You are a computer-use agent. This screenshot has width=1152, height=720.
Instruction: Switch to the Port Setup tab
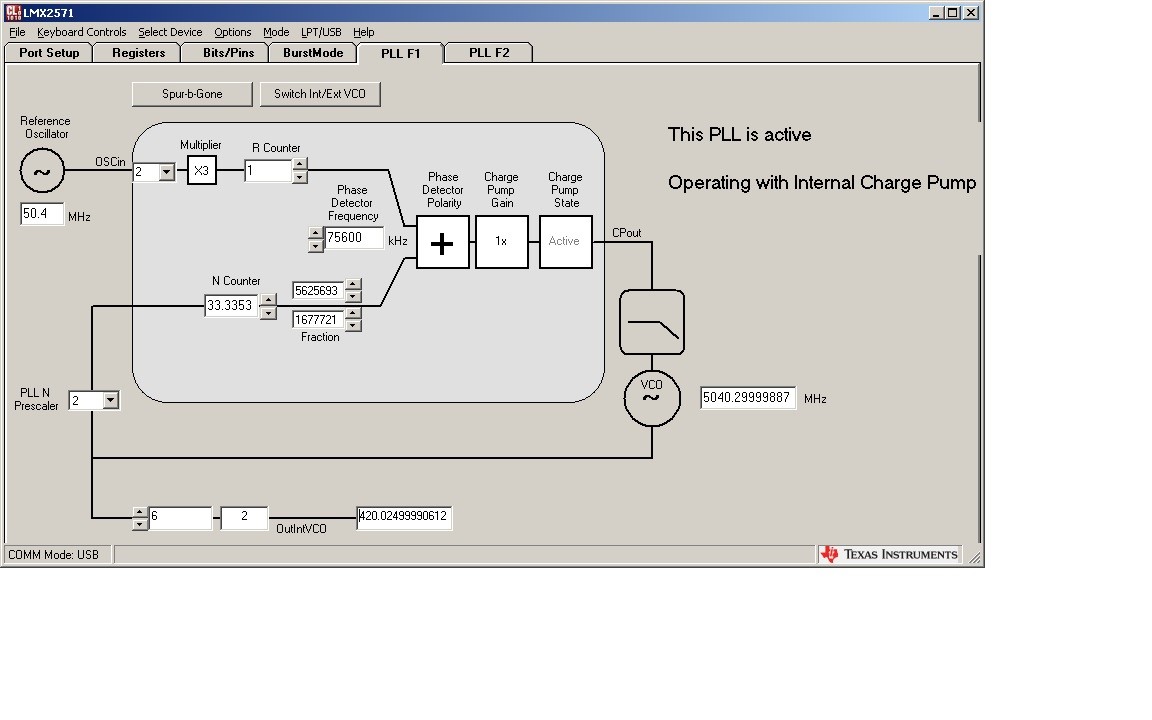[x=49, y=53]
